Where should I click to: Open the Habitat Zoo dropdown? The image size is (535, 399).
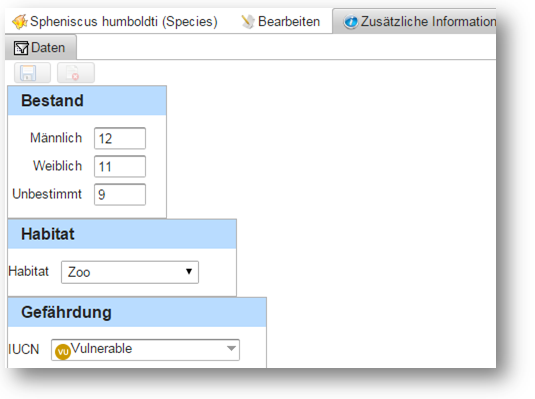point(130,272)
